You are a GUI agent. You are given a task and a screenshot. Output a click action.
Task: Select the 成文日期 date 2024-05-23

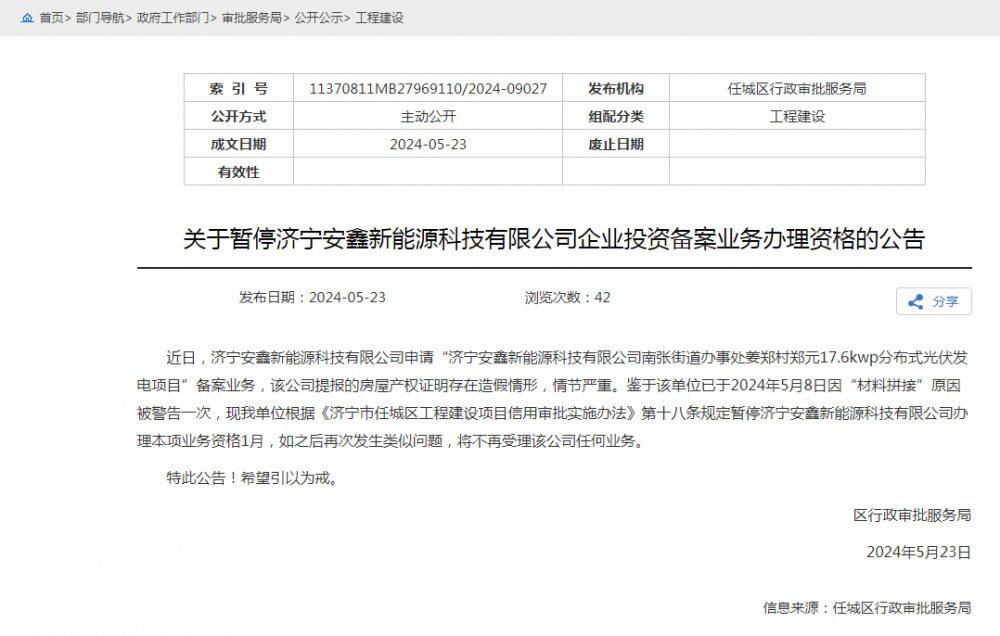point(428,144)
